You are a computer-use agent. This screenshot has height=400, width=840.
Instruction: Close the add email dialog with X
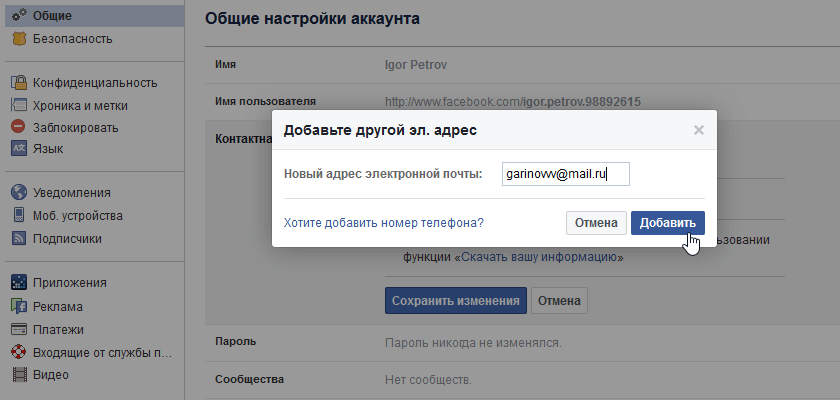[x=698, y=130]
